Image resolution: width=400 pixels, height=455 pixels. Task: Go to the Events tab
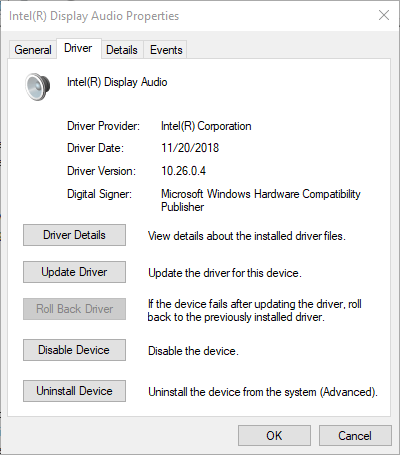pyautogui.click(x=166, y=50)
